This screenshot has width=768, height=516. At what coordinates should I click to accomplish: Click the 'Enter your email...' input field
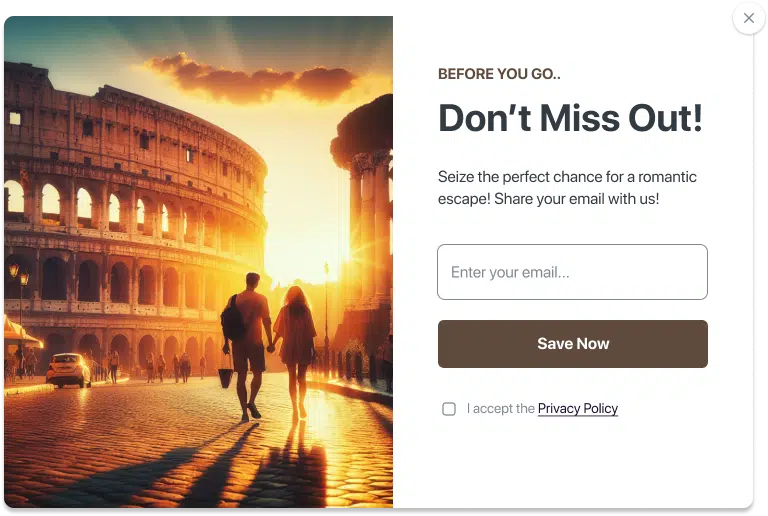pyautogui.click(x=572, y=272)
